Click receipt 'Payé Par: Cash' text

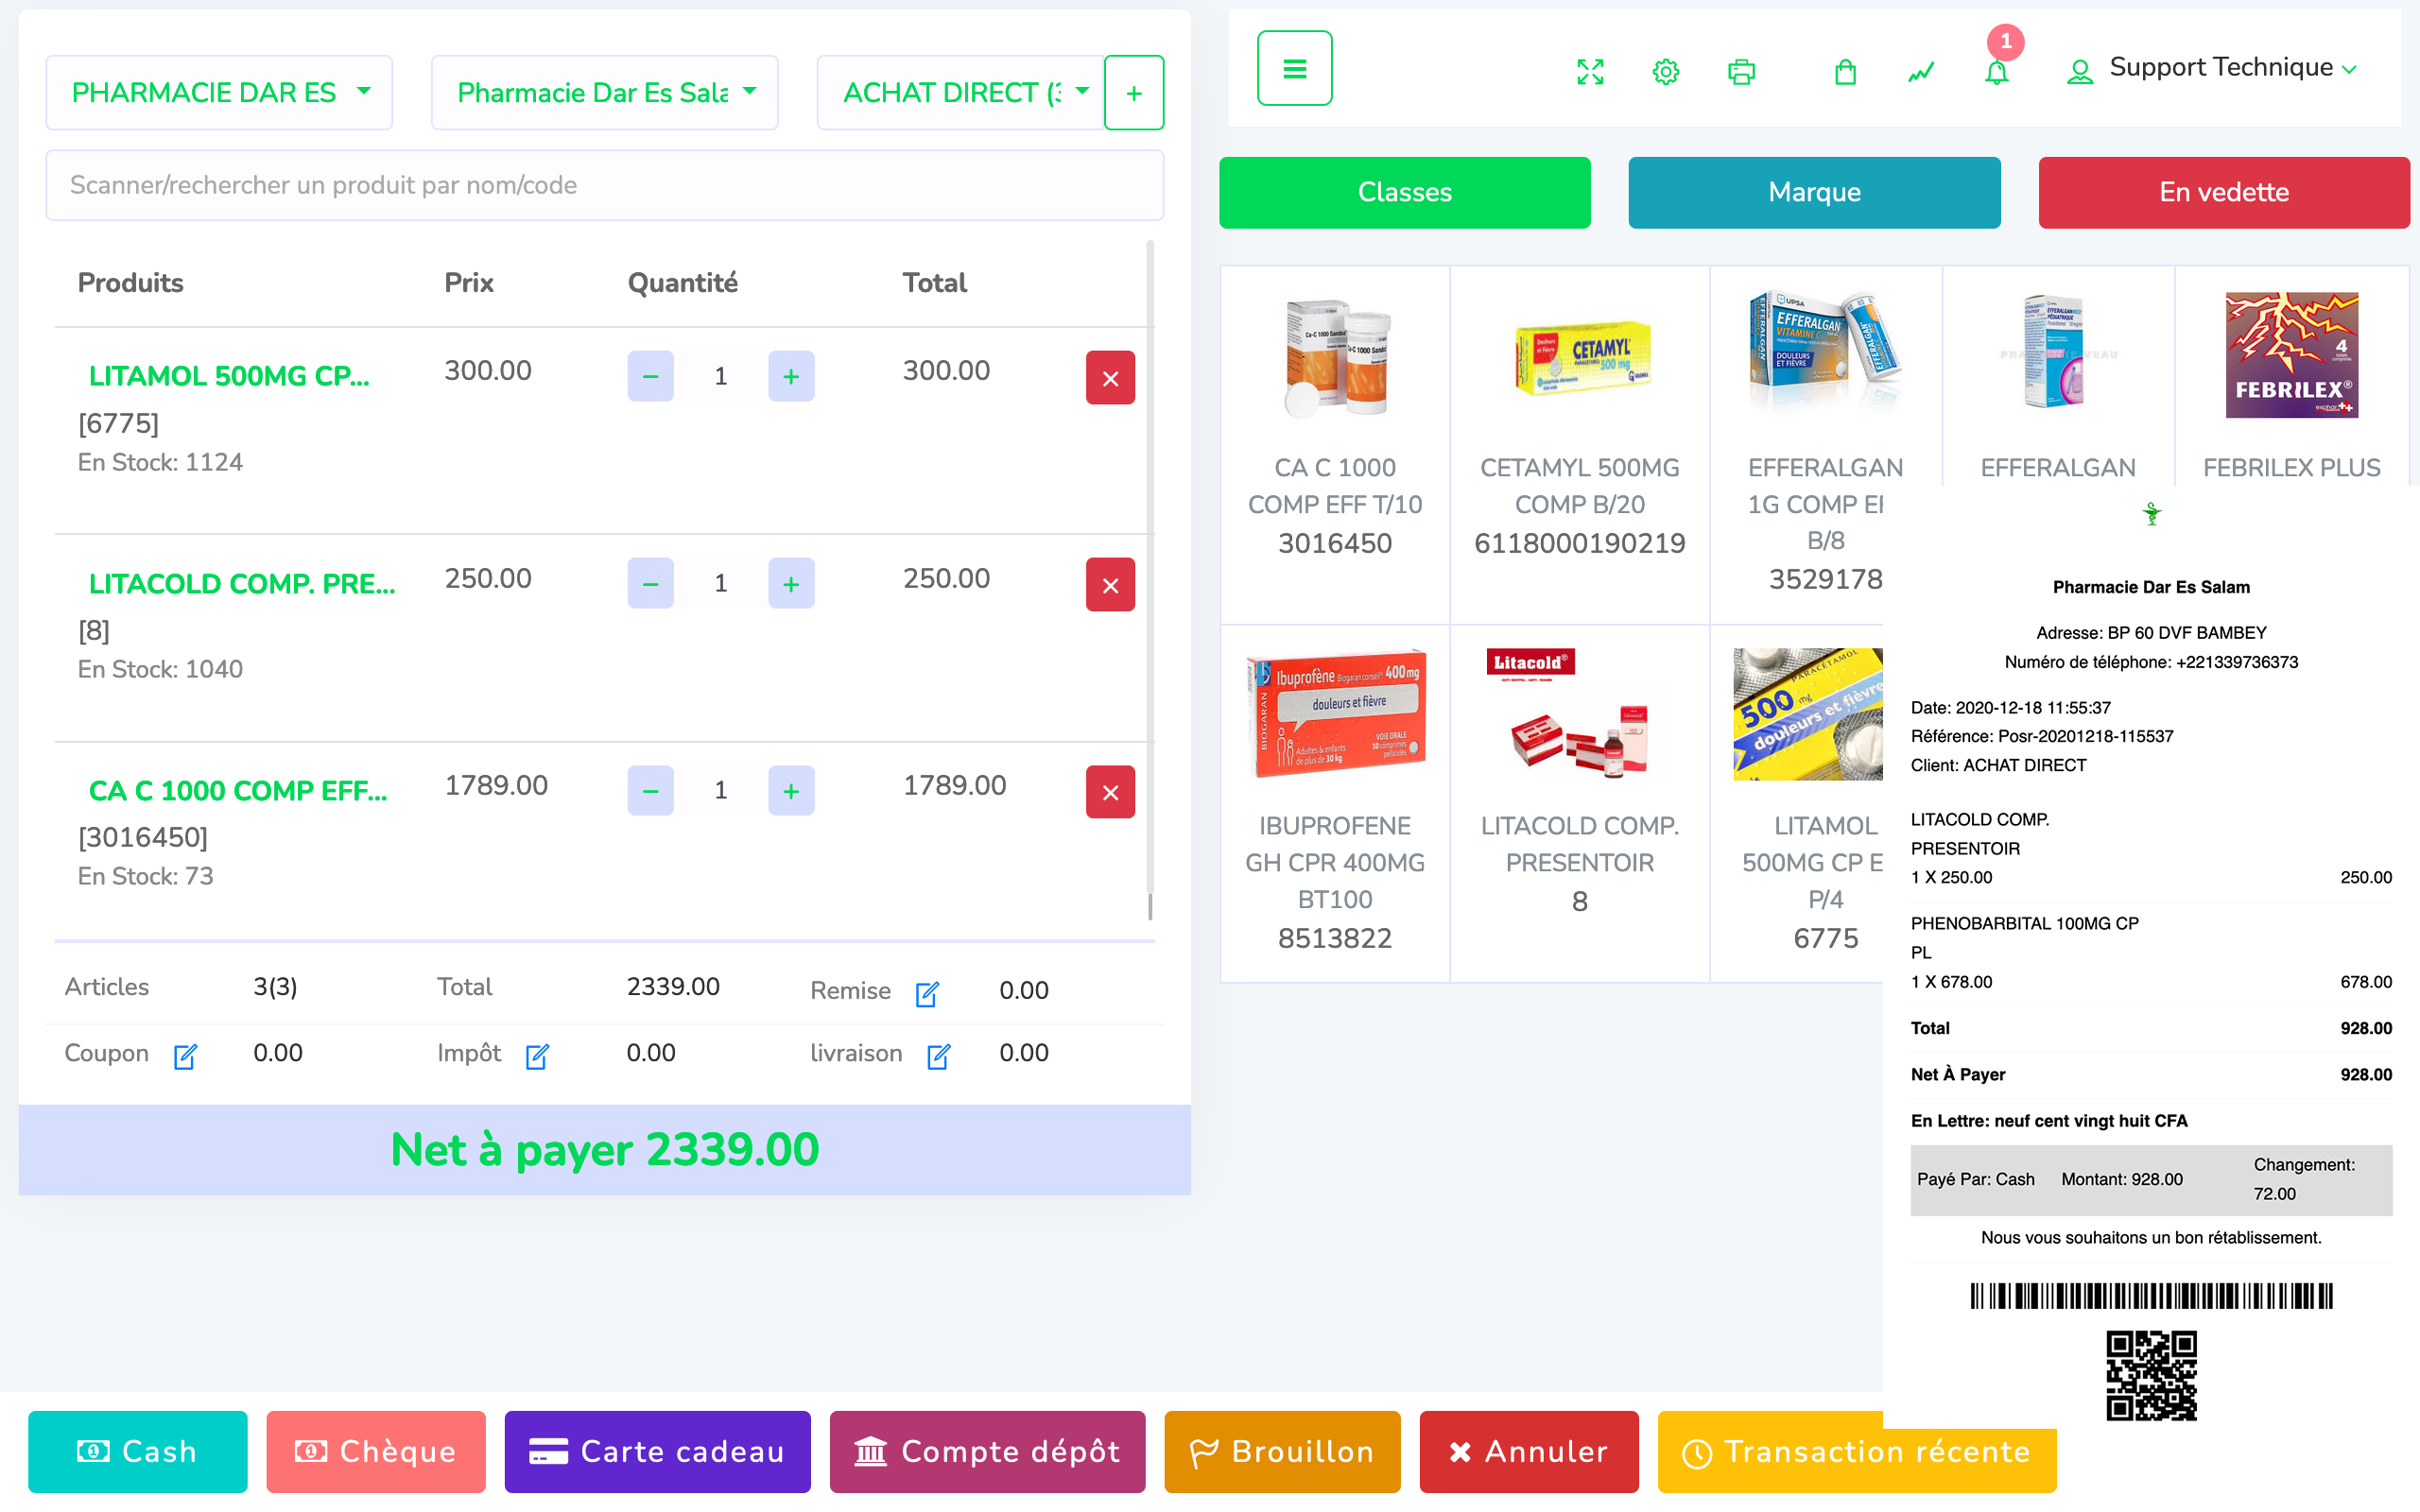(x=1976, y=1179)
